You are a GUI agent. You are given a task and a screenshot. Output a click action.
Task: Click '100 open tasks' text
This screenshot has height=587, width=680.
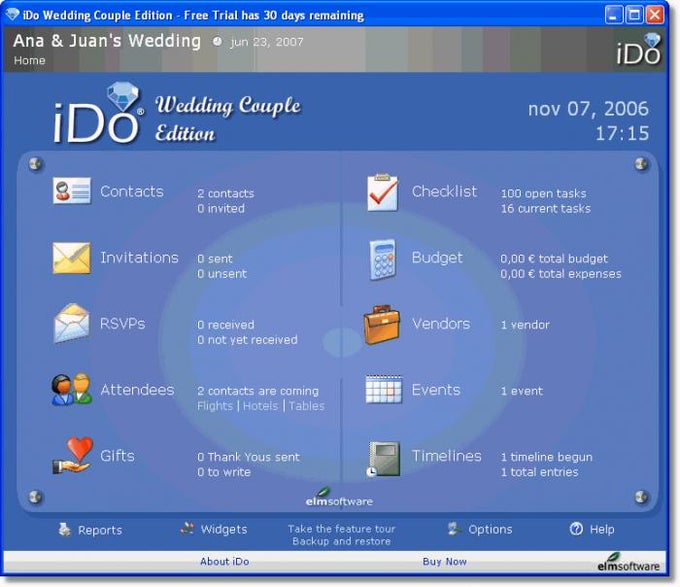click(543, 193)
